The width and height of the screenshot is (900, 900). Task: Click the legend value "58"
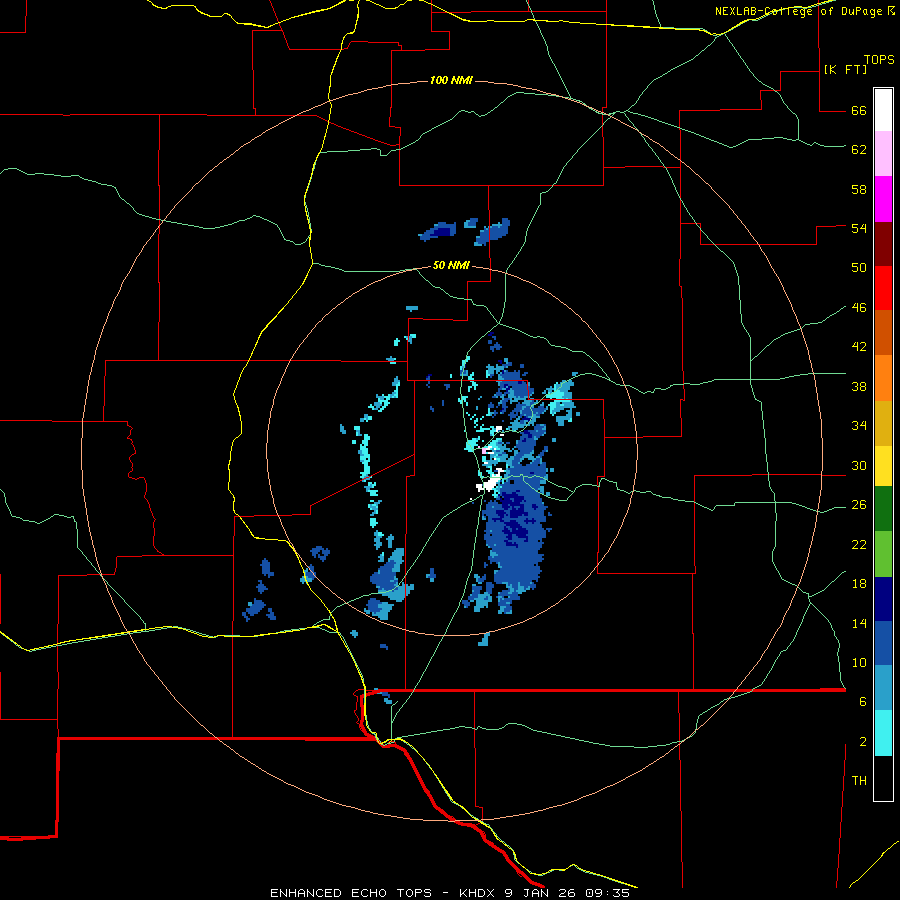coord(859,189)
